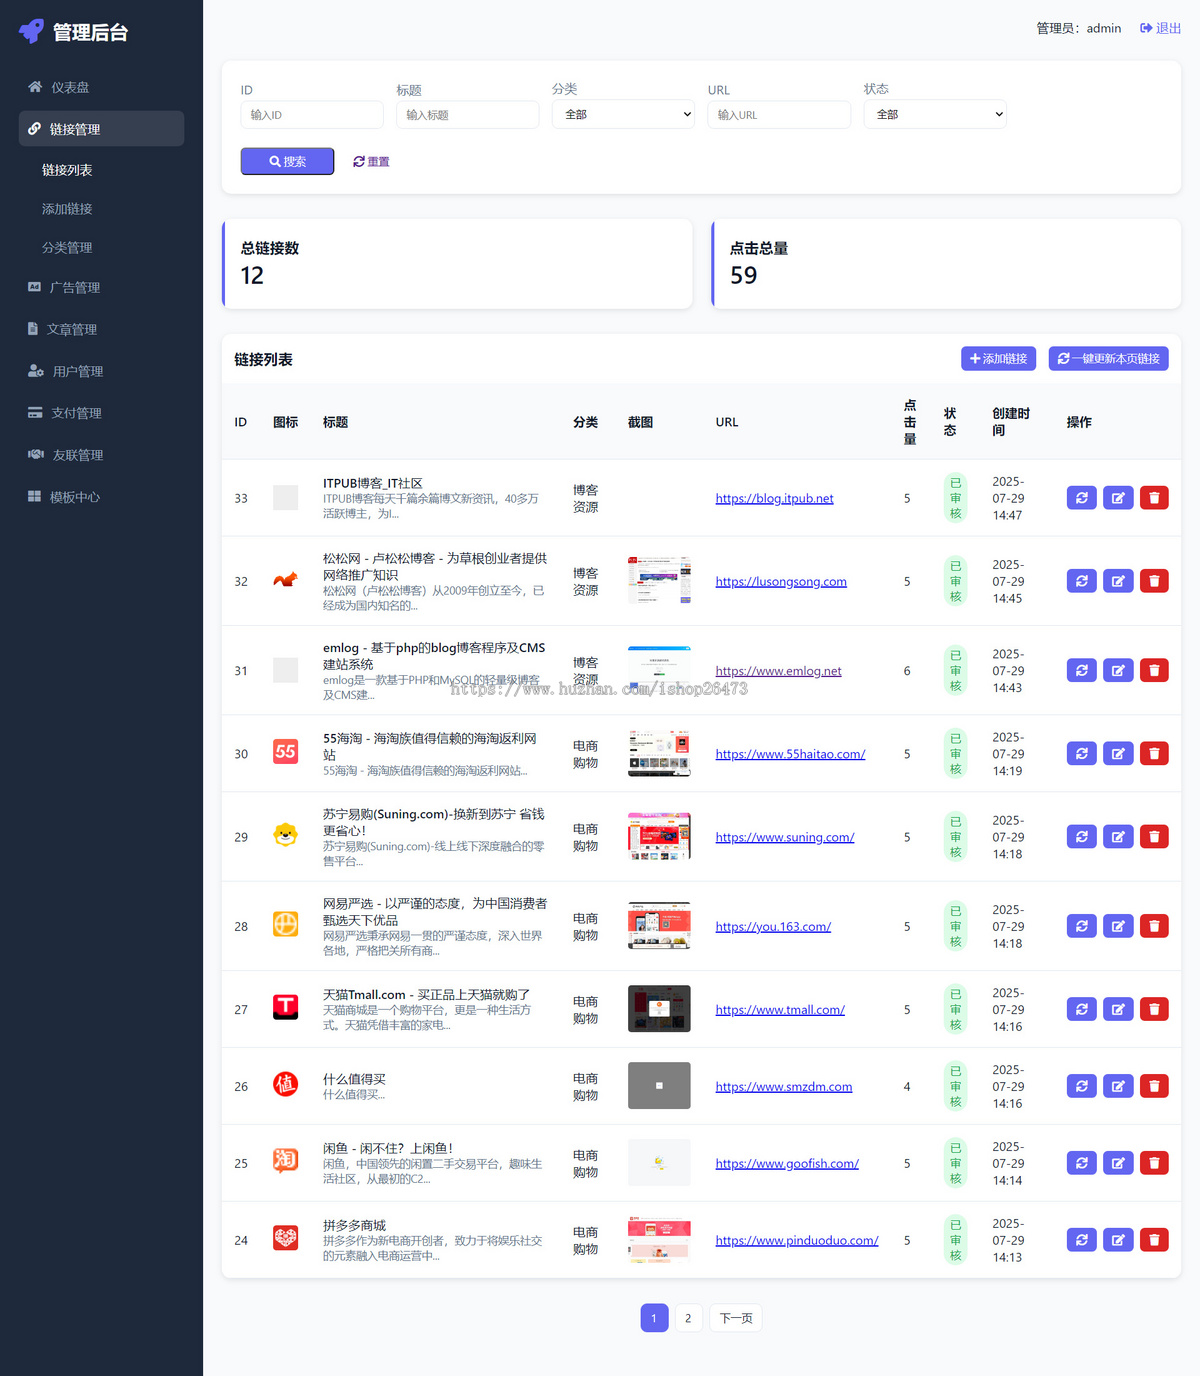Image resolution: width=1200 pixels, height=1376 pixels.
Task: Open the https://www.goofish.com/ link
Action: click(787, 1164)
